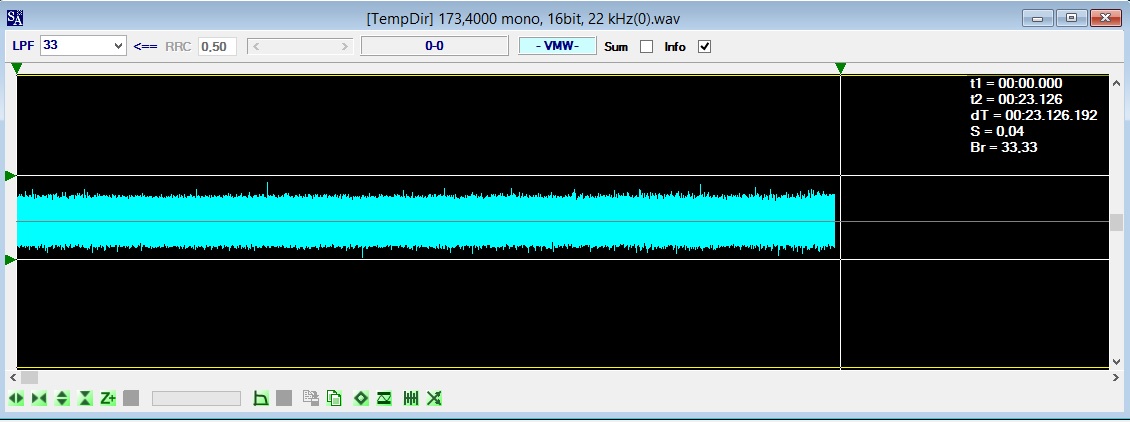Compress waveform horizontally with inward arrows icon
Viewport: 1130px width, 422px height.
tap(39, 398)
